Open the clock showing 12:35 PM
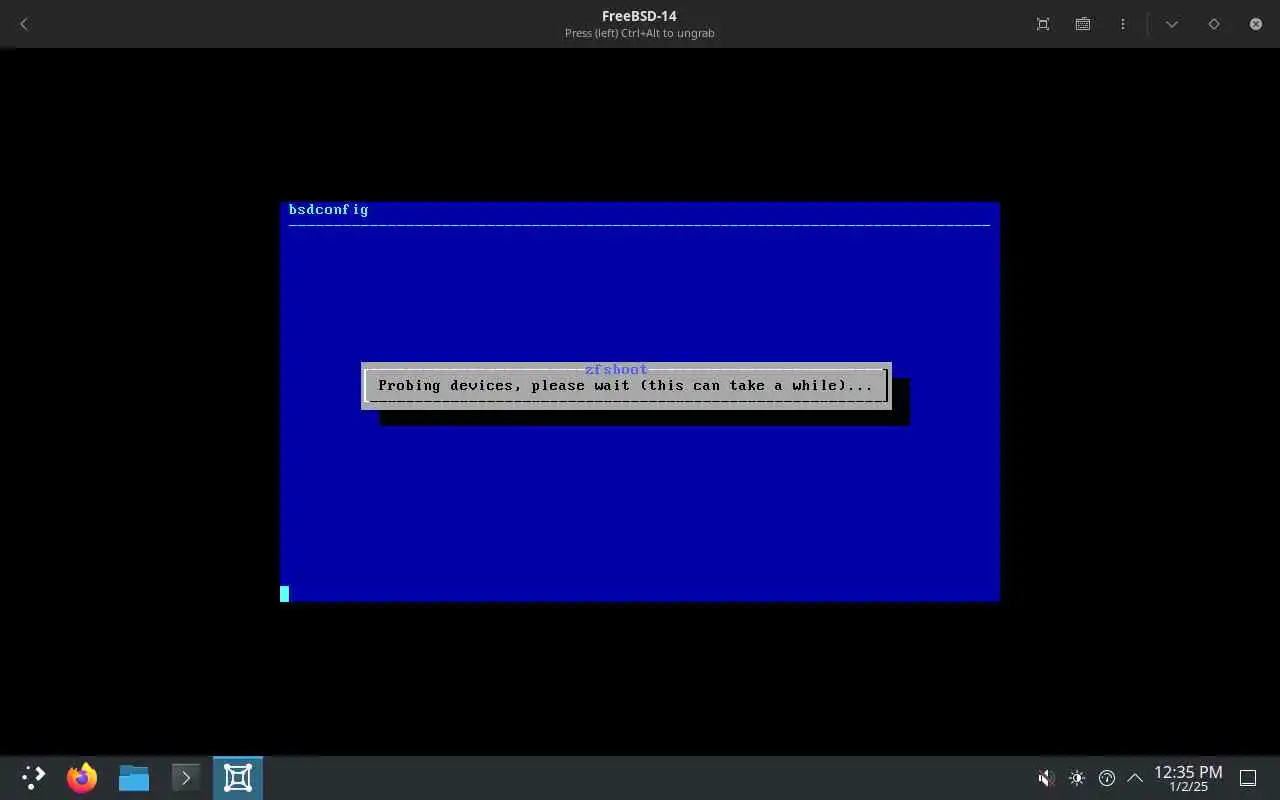 tap(1188, 778)
